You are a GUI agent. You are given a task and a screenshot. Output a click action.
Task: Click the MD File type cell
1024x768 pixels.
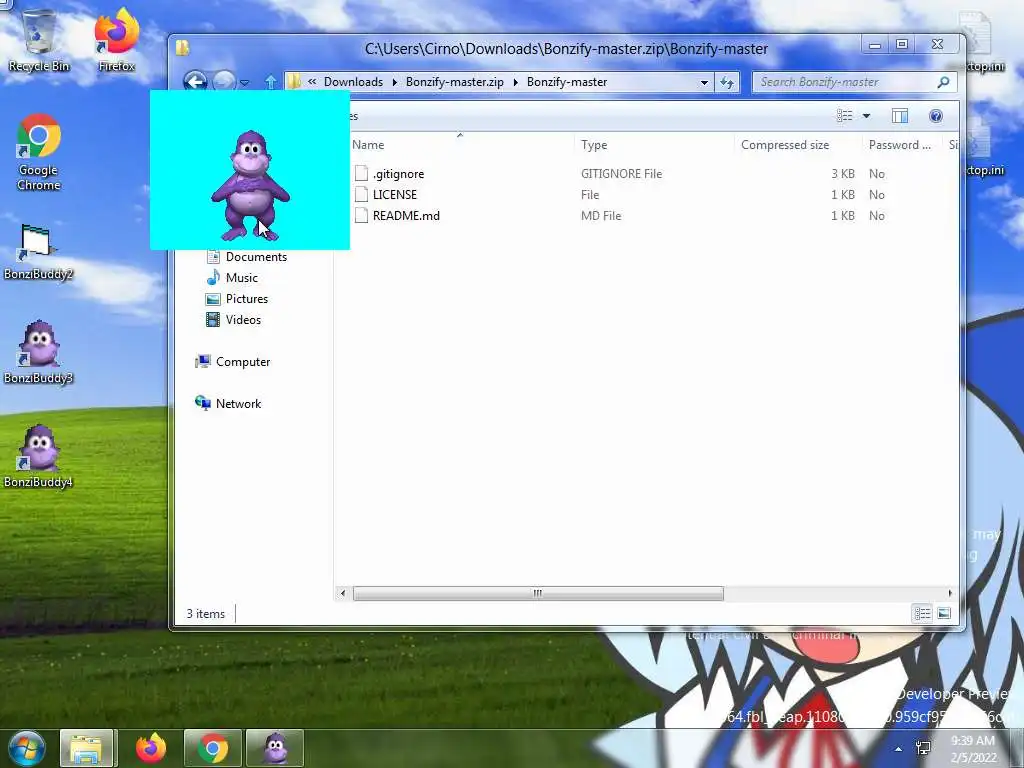click(601, 216)
